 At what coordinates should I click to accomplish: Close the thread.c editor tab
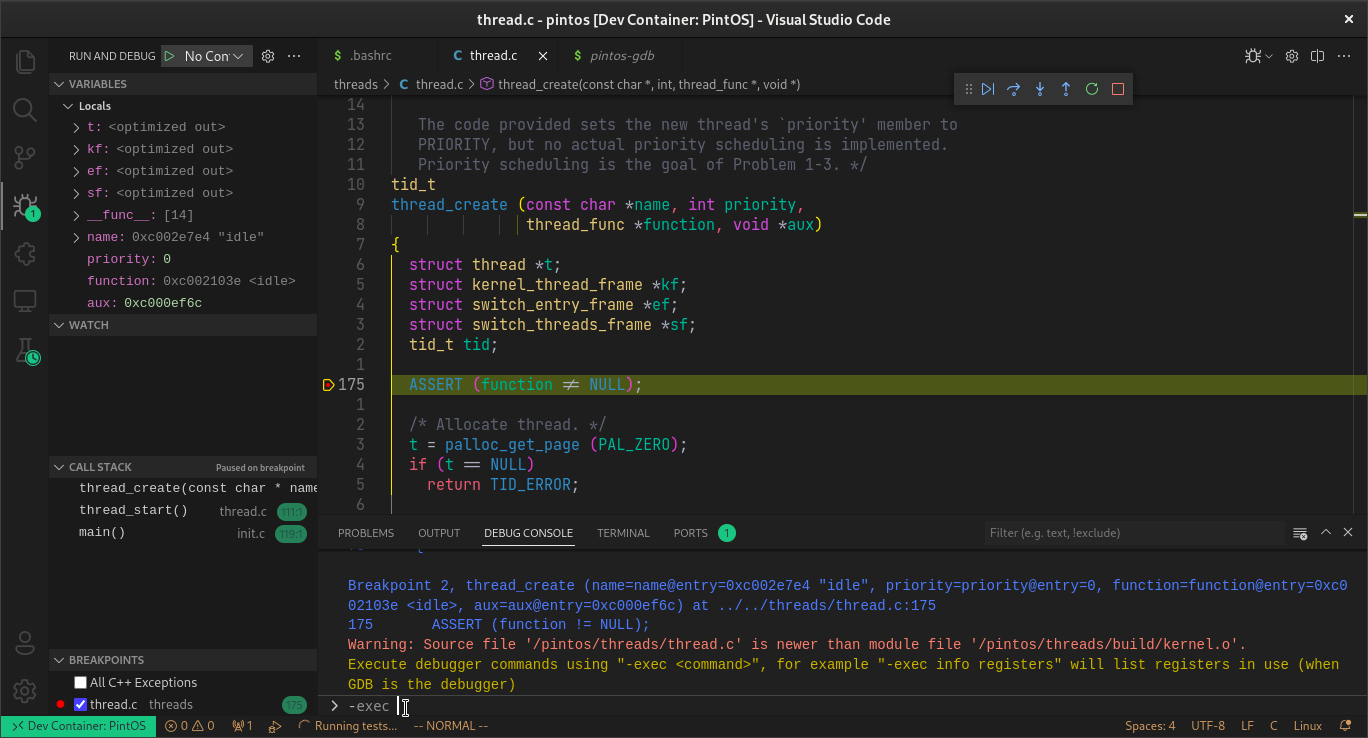tap(543, 56)
